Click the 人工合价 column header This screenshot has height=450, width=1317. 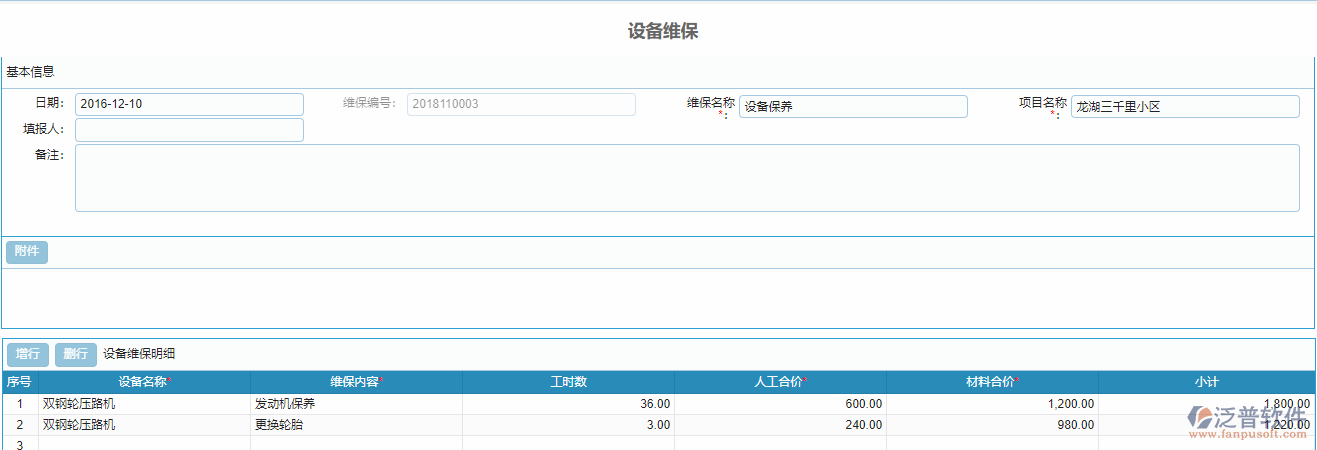point(781,382)
